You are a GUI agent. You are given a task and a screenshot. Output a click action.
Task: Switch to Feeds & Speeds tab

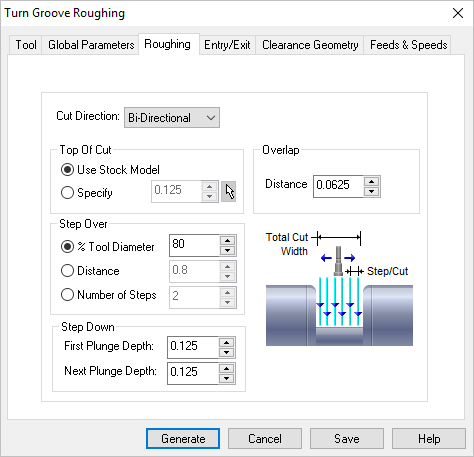[408, 45]
